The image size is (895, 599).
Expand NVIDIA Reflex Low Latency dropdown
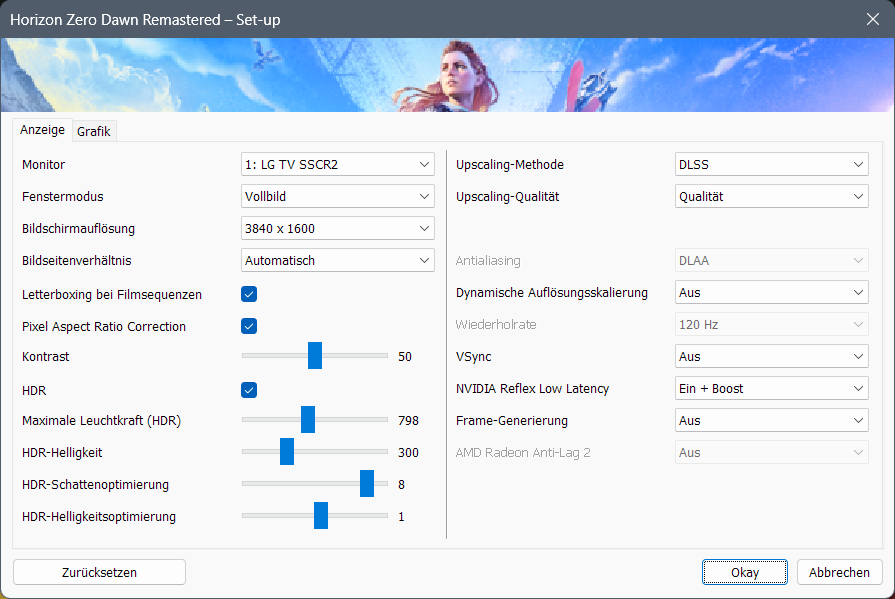tap(771, 388)
